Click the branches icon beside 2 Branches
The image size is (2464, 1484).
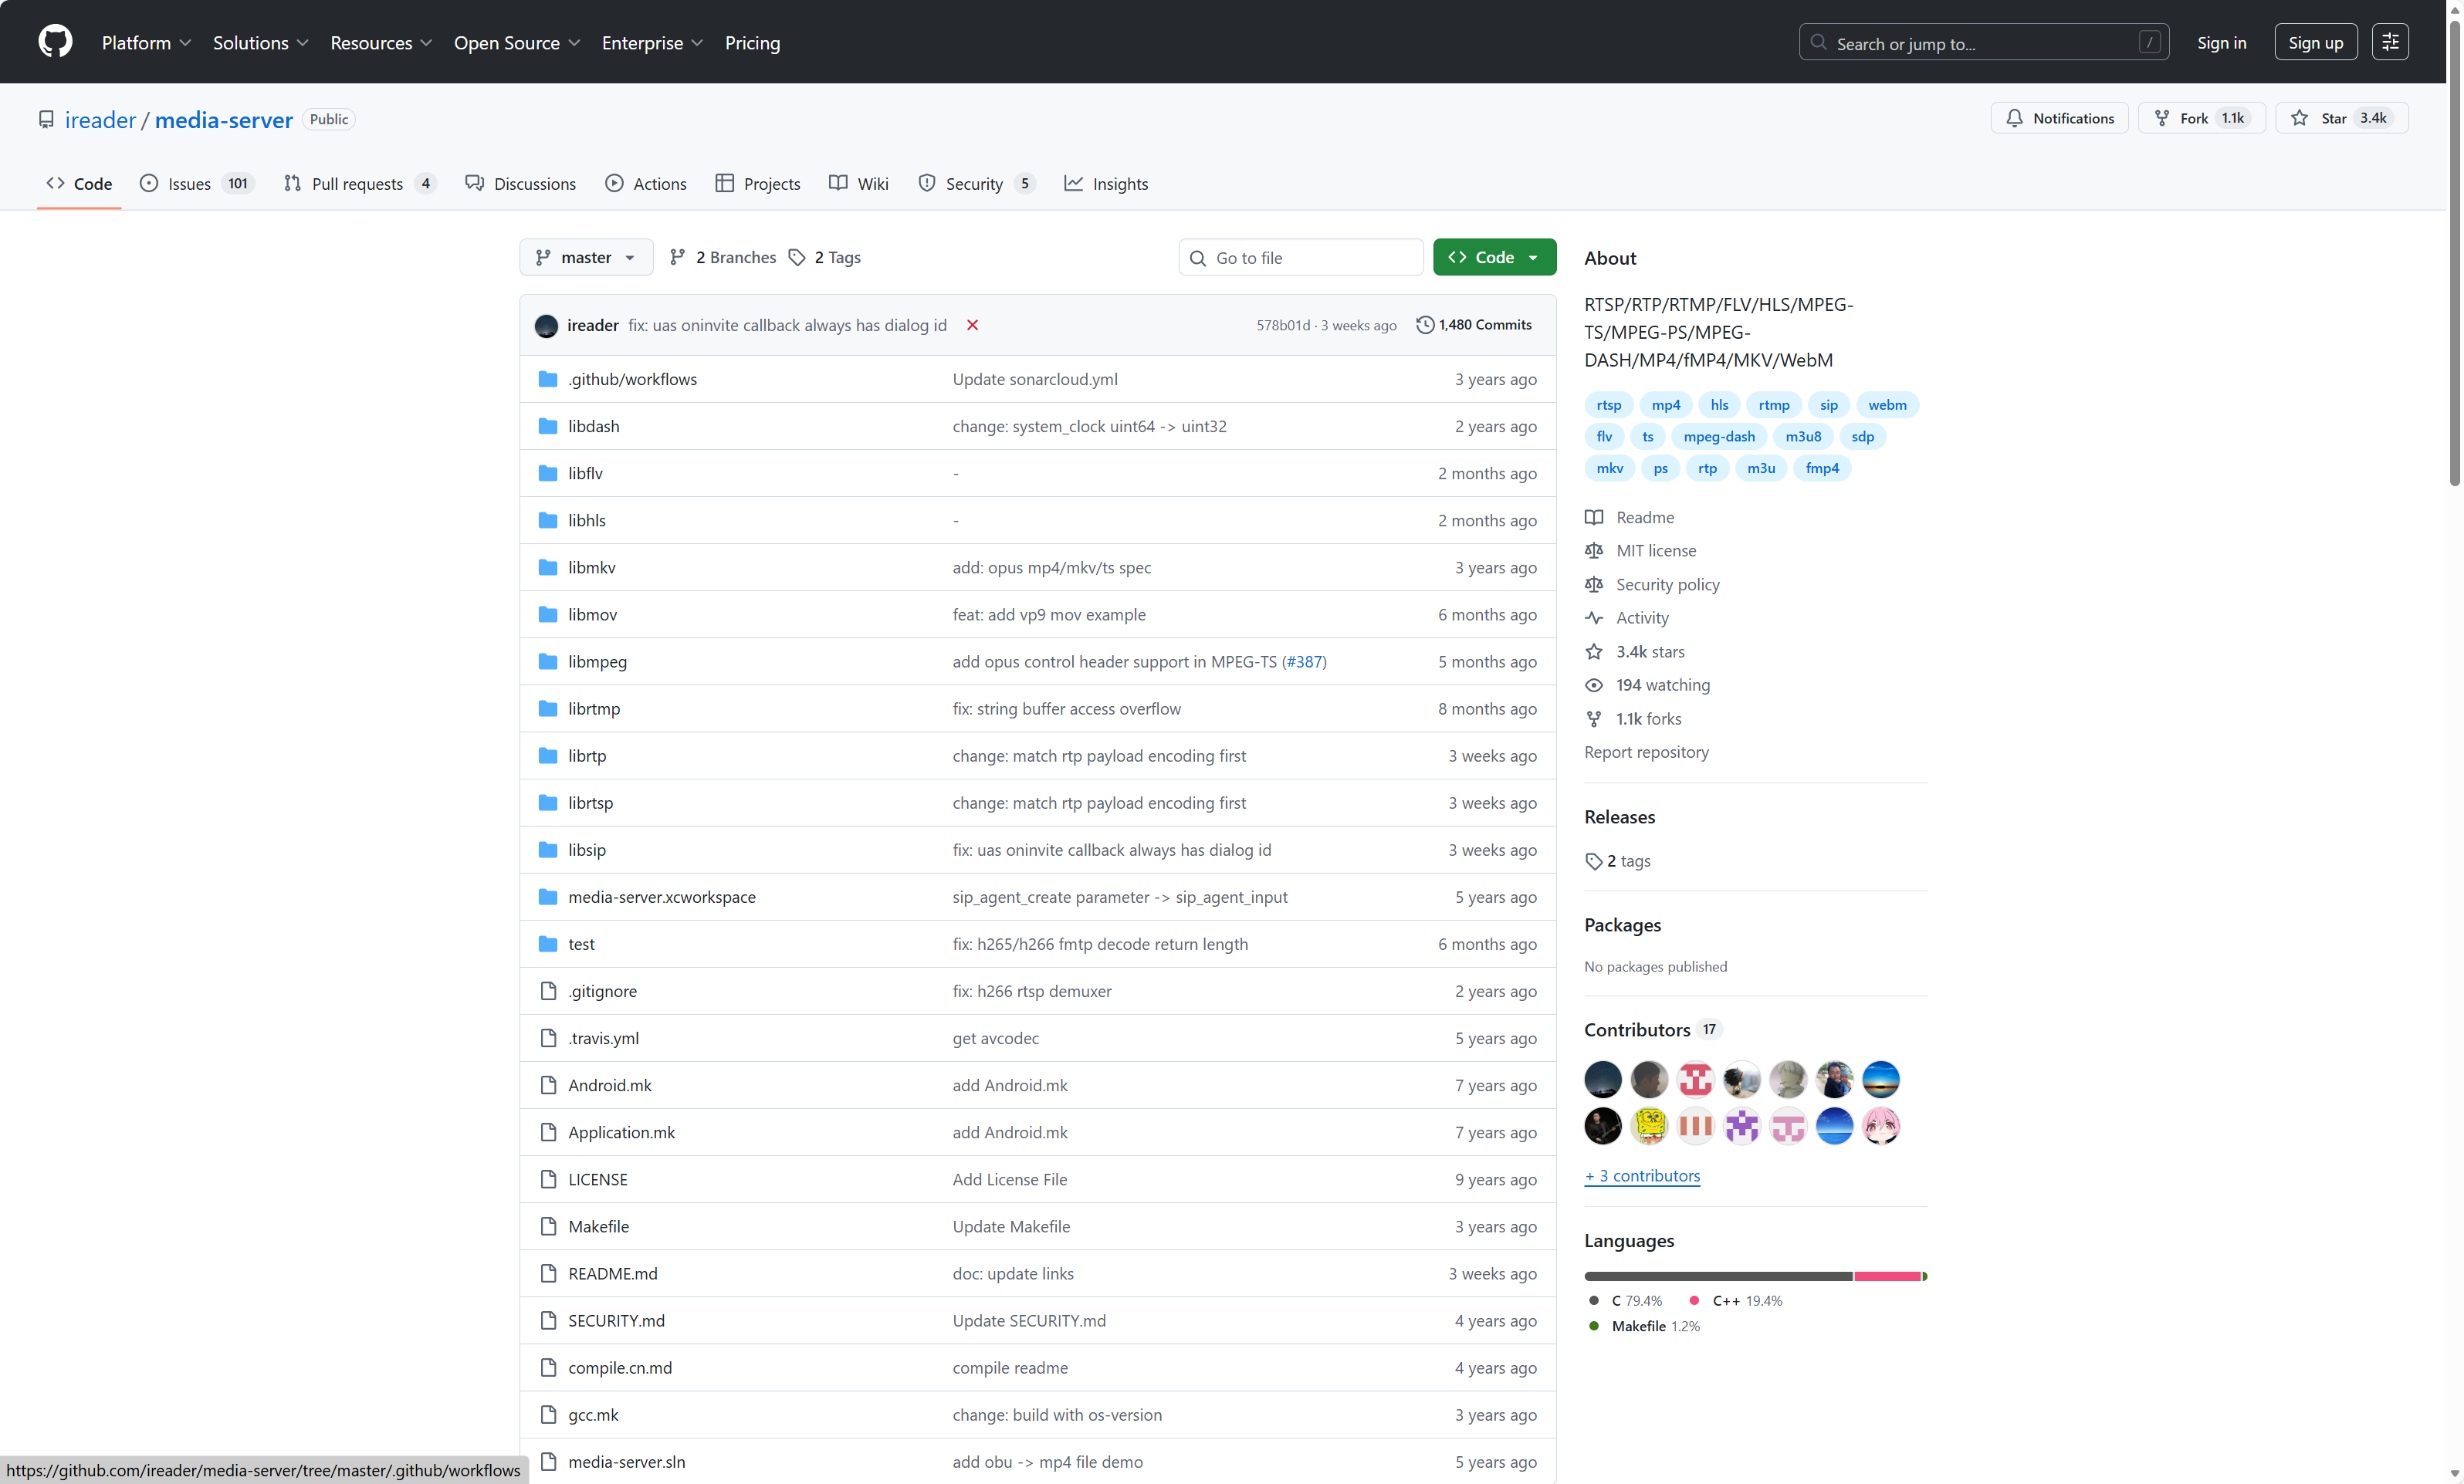[x=677, y=257]
